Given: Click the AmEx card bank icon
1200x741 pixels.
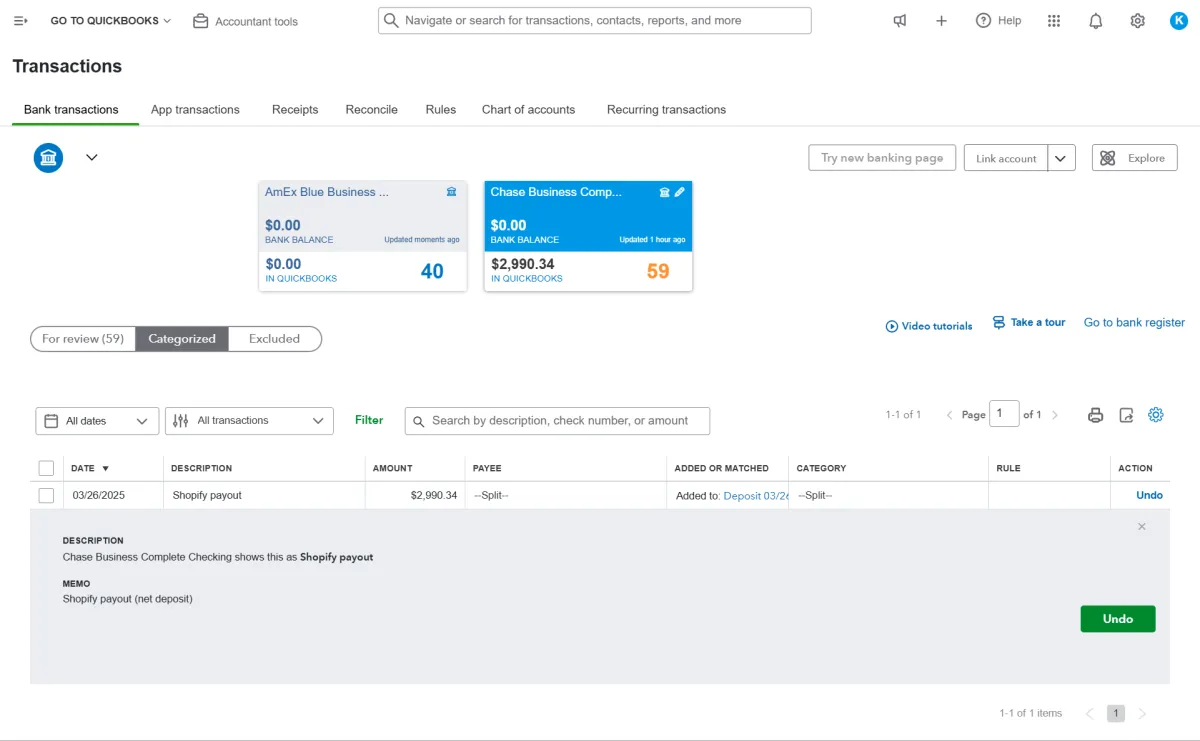Looking at the screenshot, I should click(x=451, y=192).
